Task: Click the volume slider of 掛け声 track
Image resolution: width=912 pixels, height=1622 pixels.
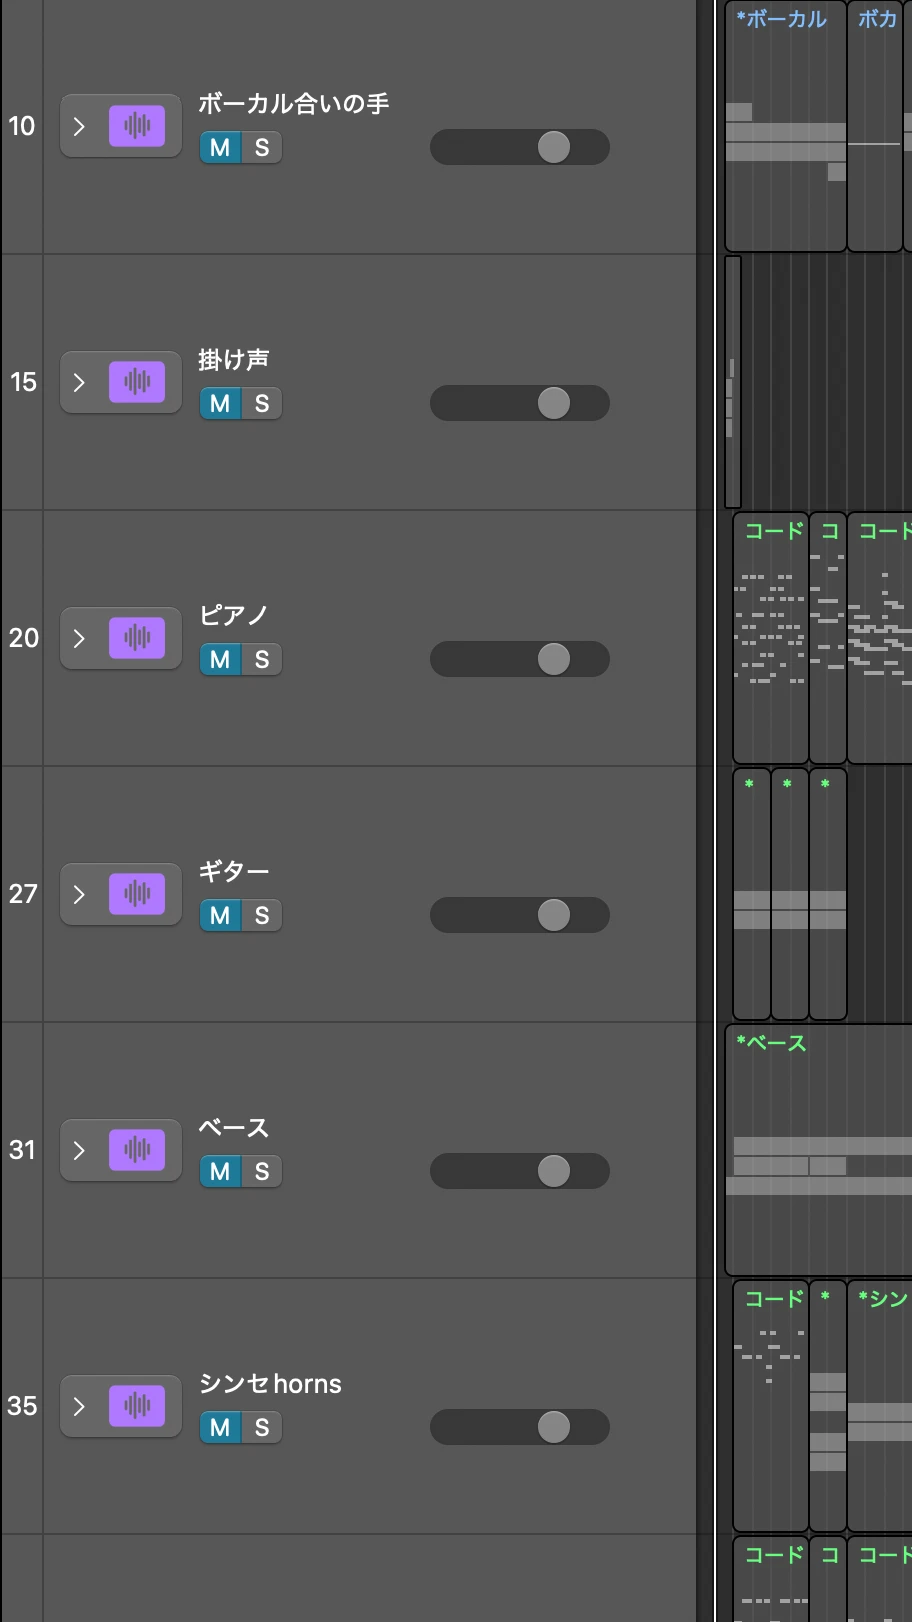Action: 520,403
